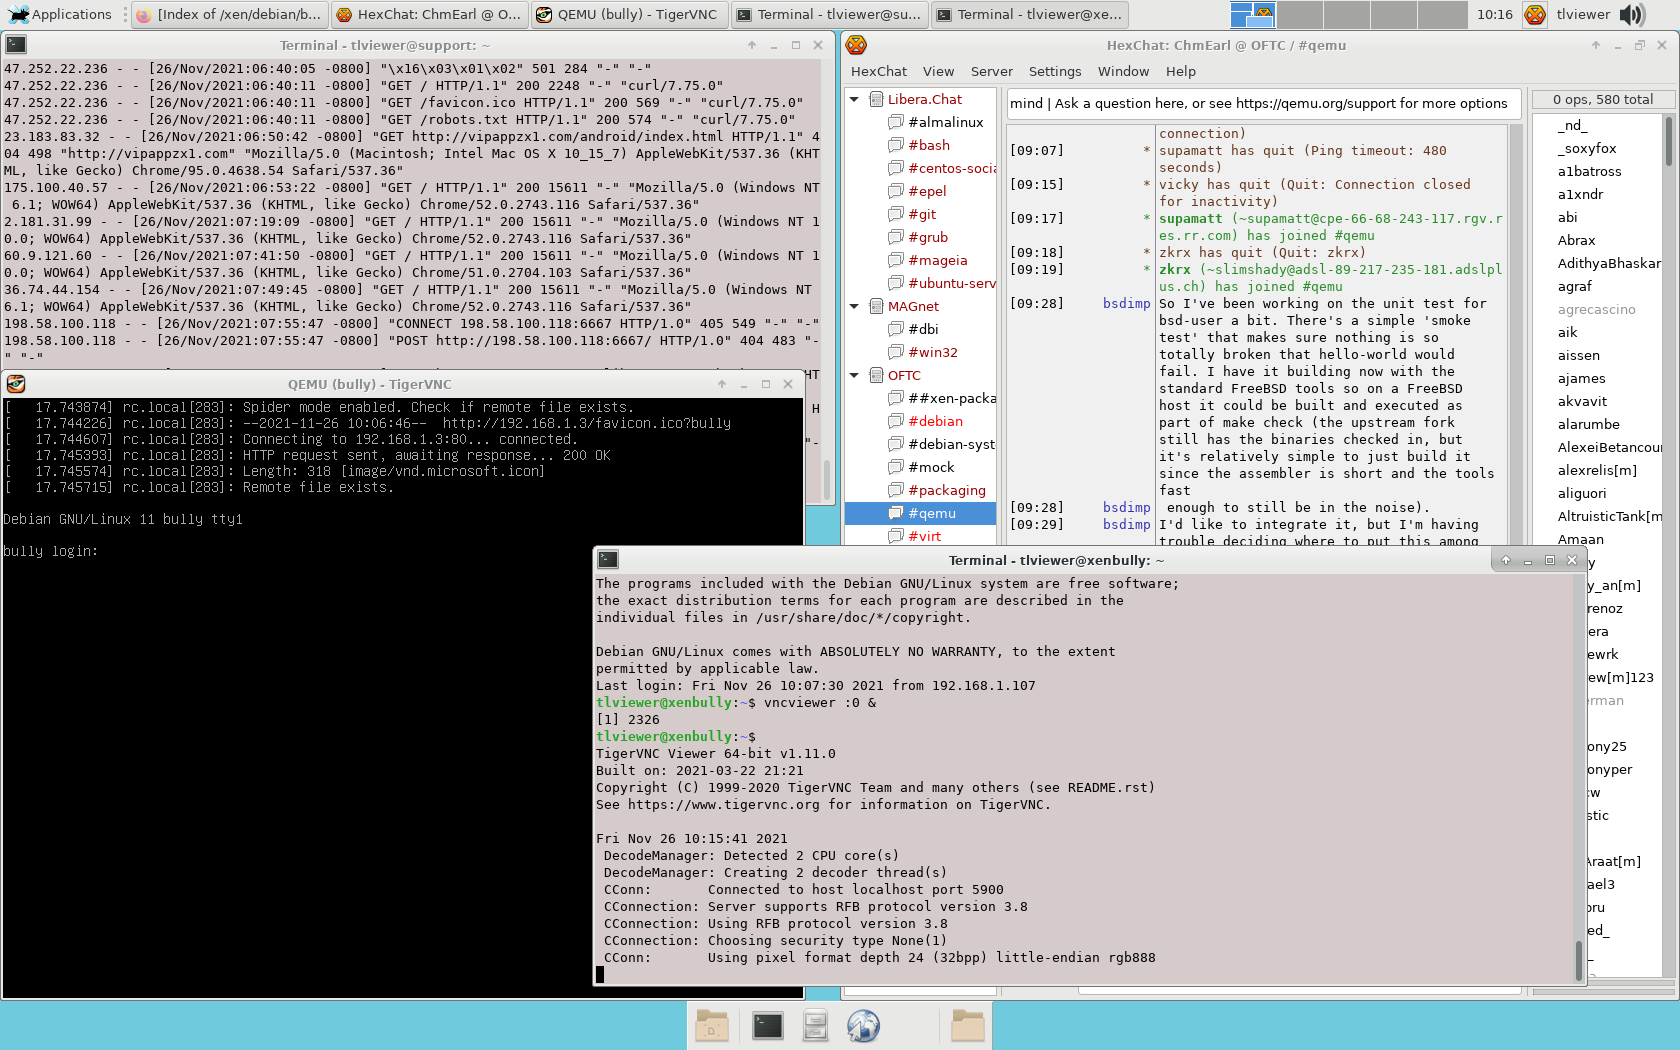Click the workspace switcher first workspace
The image size is (1680, 1050).
pyautogui.click(x=1252, y=14)
